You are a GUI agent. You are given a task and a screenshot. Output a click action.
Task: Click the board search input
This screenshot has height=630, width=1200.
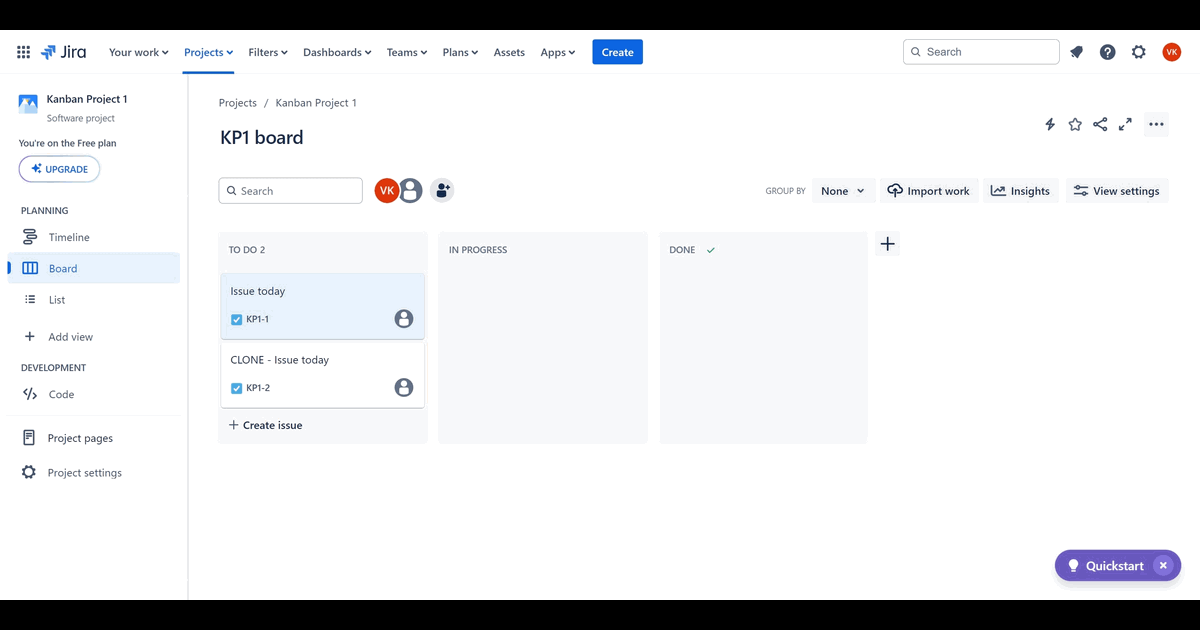(290, 191)
